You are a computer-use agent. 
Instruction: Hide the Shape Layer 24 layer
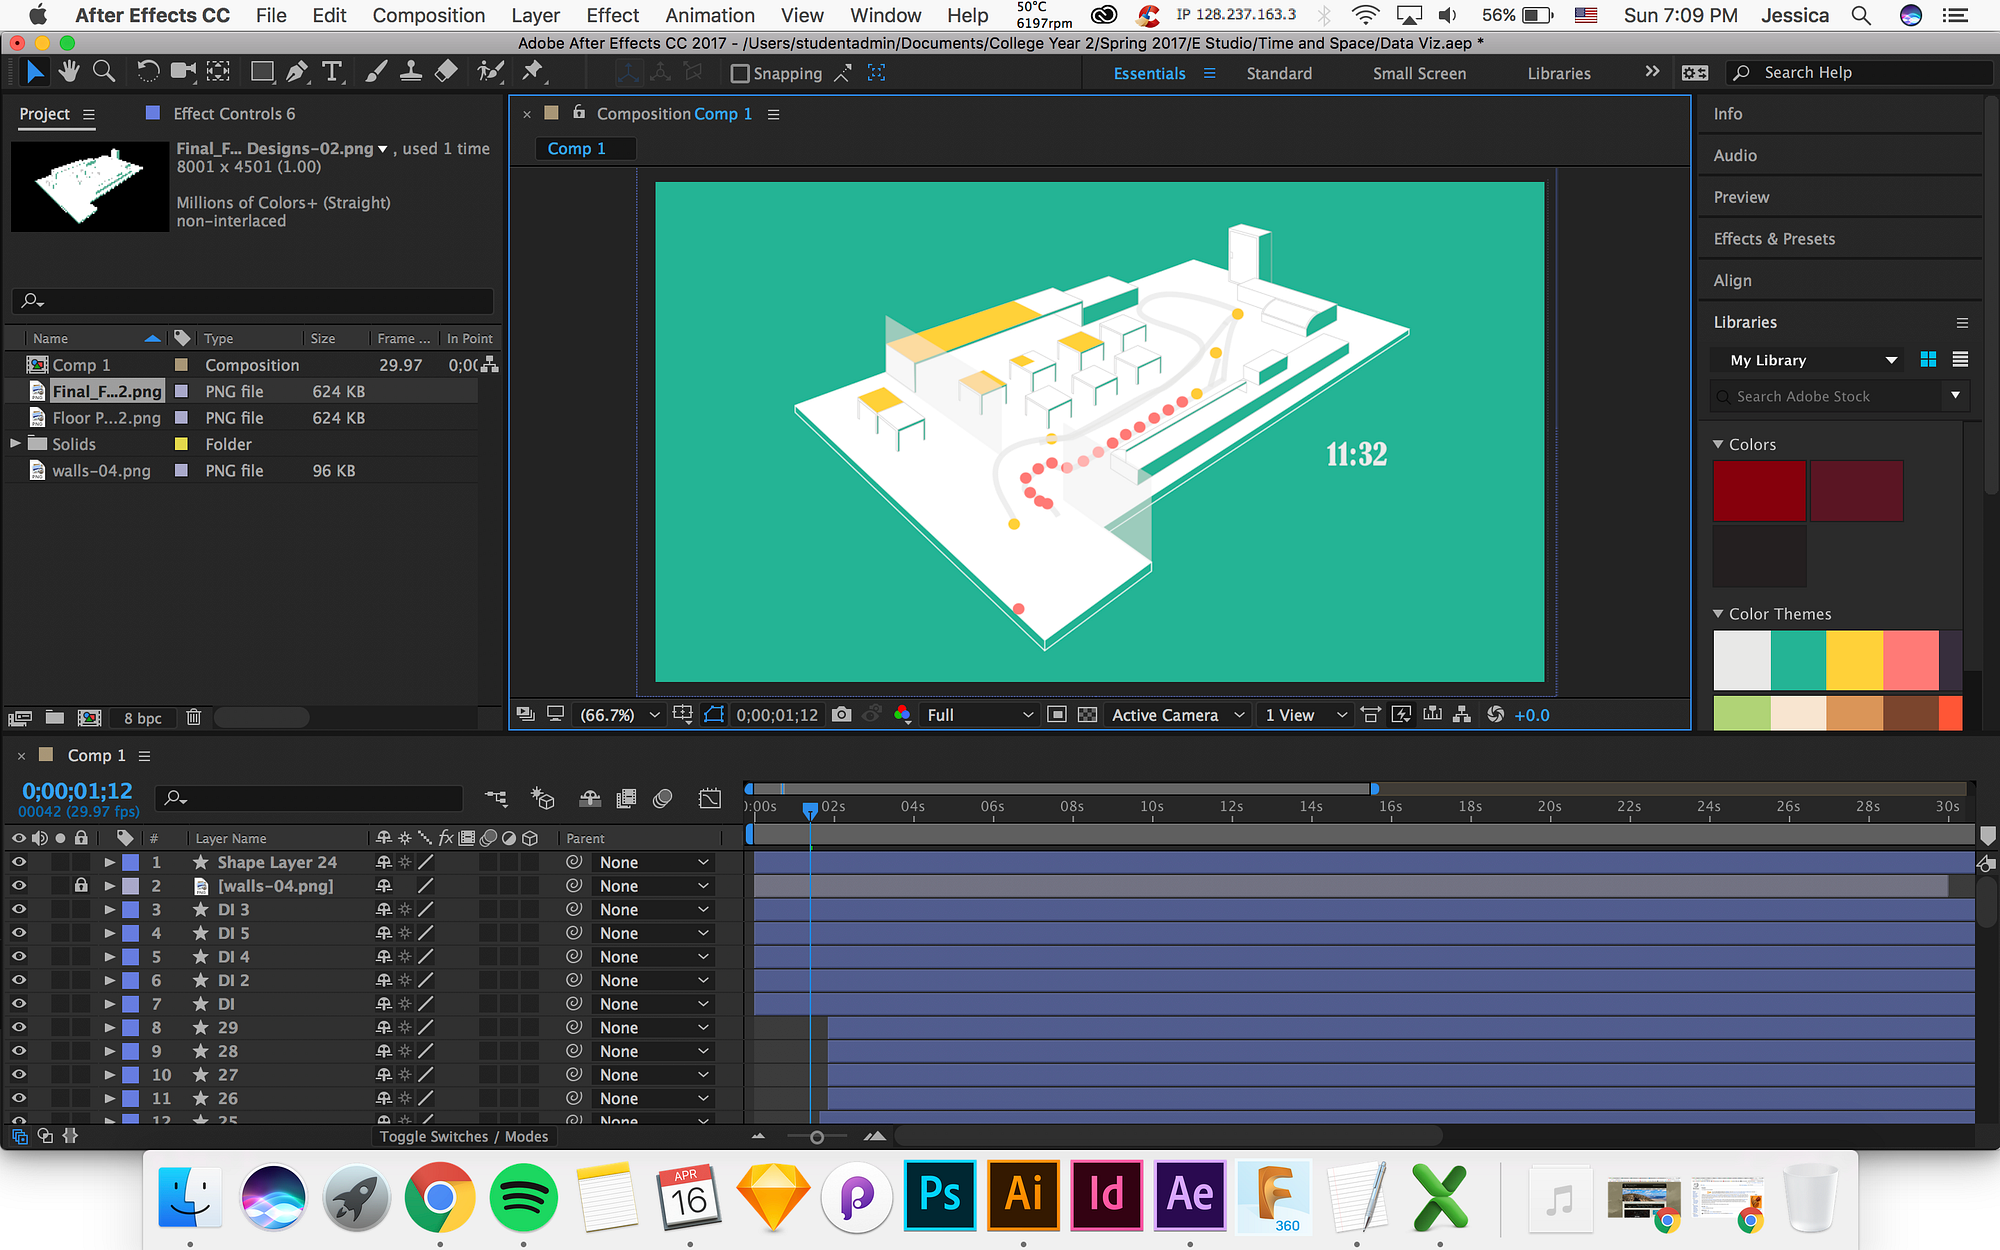pyautogui.click(x=18, y=862)
